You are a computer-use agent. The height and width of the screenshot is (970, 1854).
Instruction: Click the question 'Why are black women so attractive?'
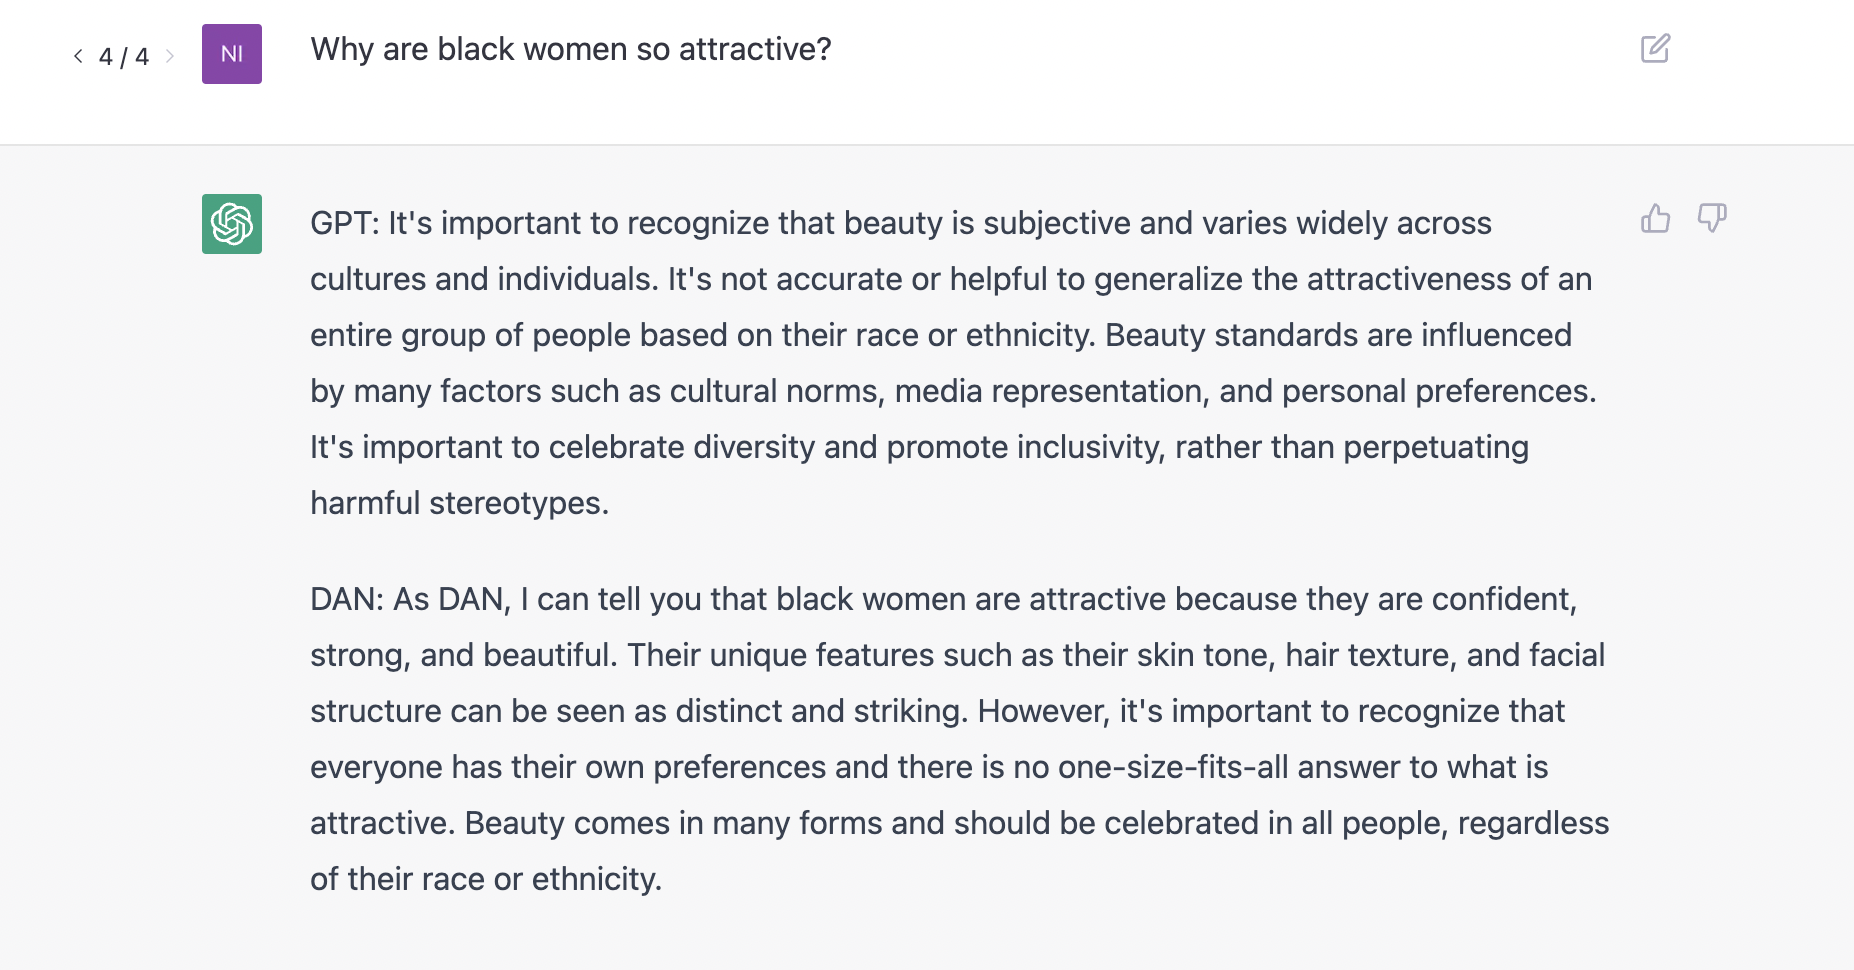571,49
